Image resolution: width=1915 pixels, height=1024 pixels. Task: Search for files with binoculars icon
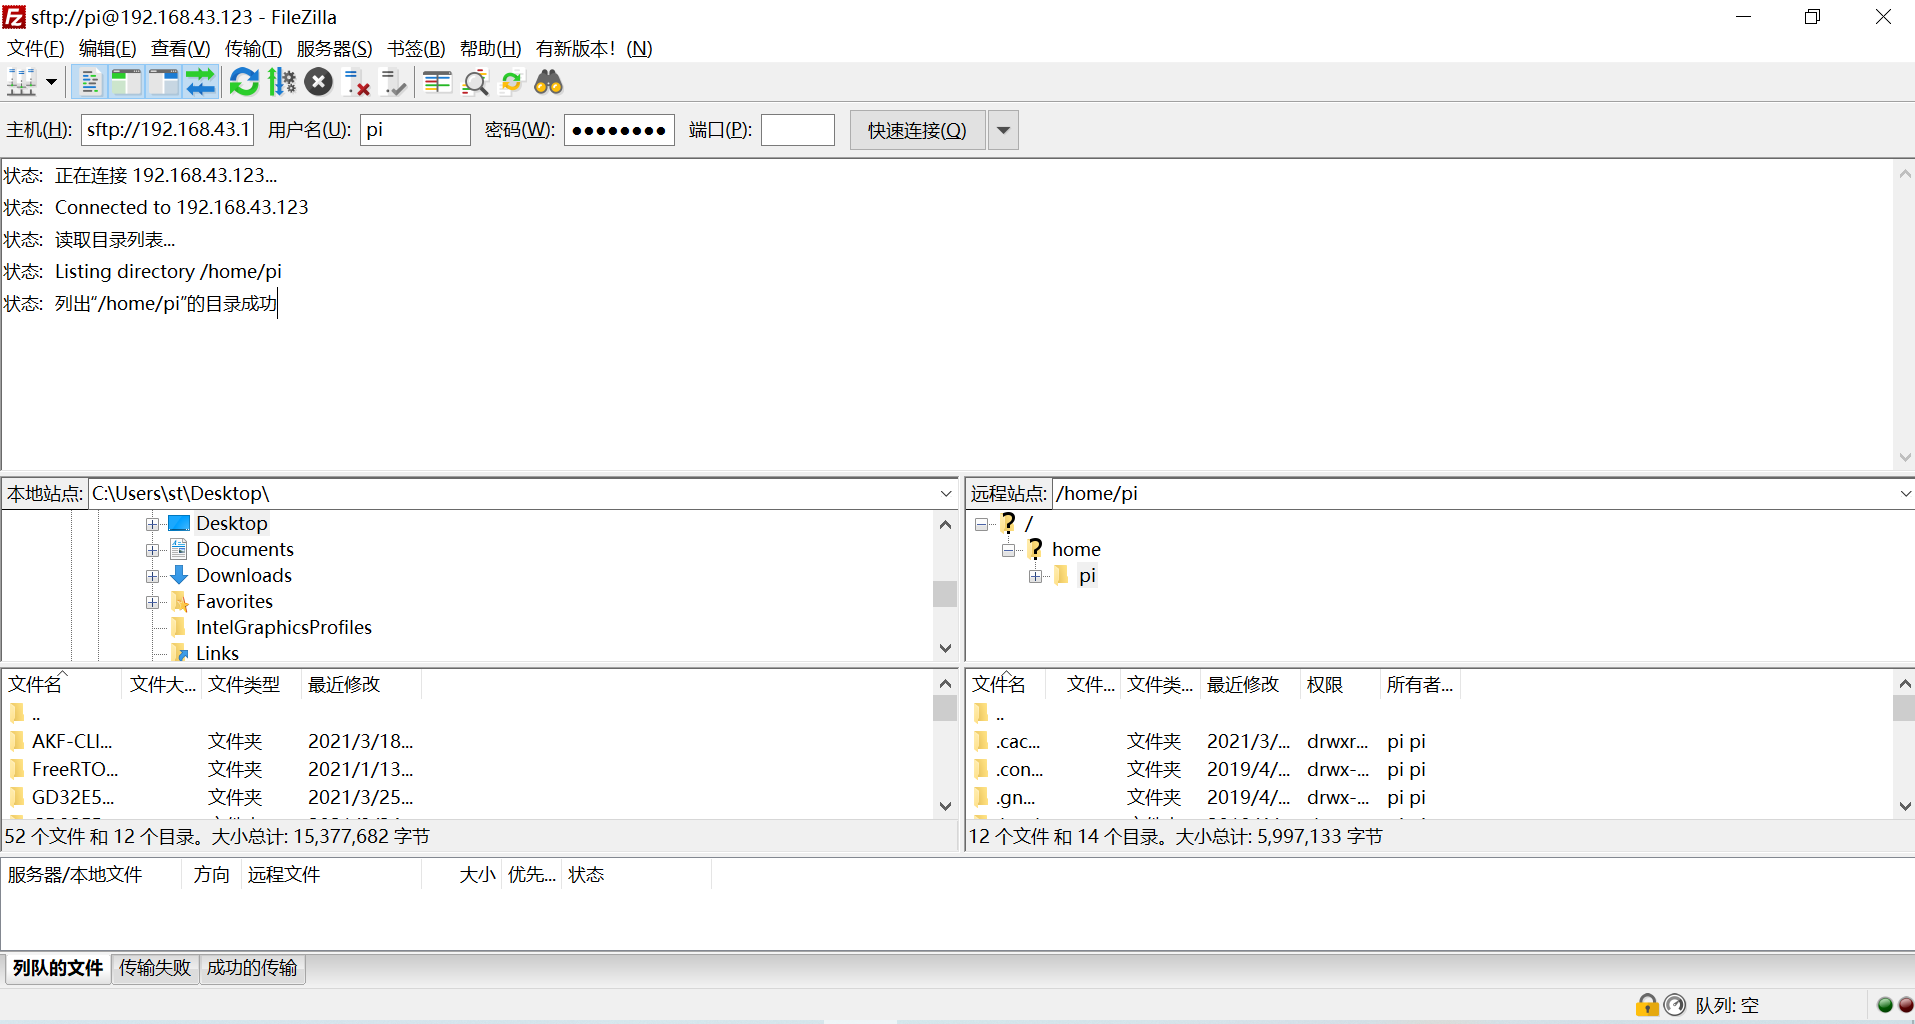click(548, 82)
